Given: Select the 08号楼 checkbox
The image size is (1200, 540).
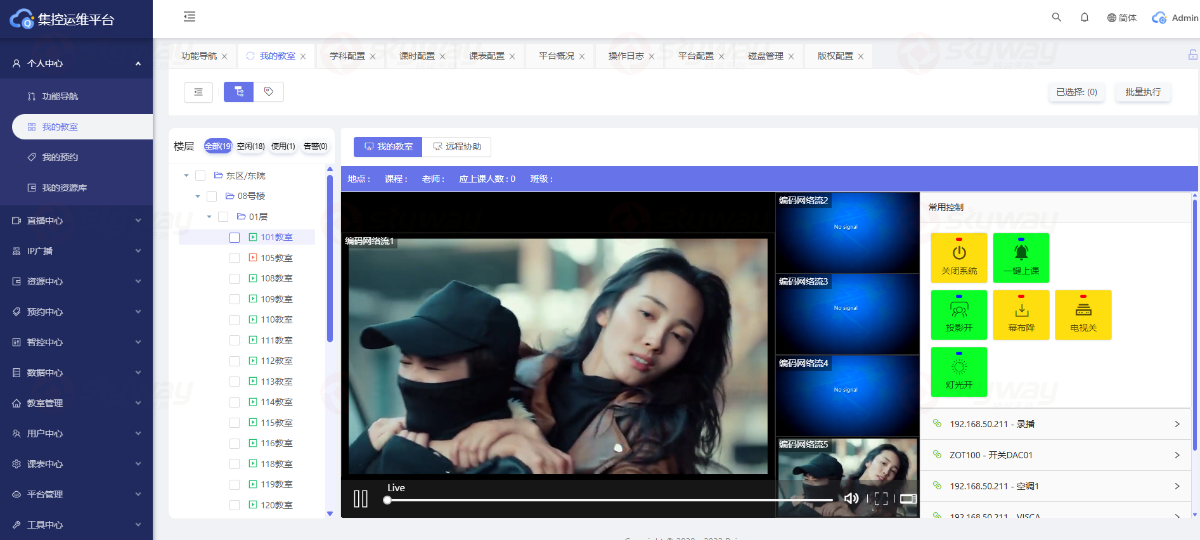Looking at the screenshot, I should click(x=212, y=196).
